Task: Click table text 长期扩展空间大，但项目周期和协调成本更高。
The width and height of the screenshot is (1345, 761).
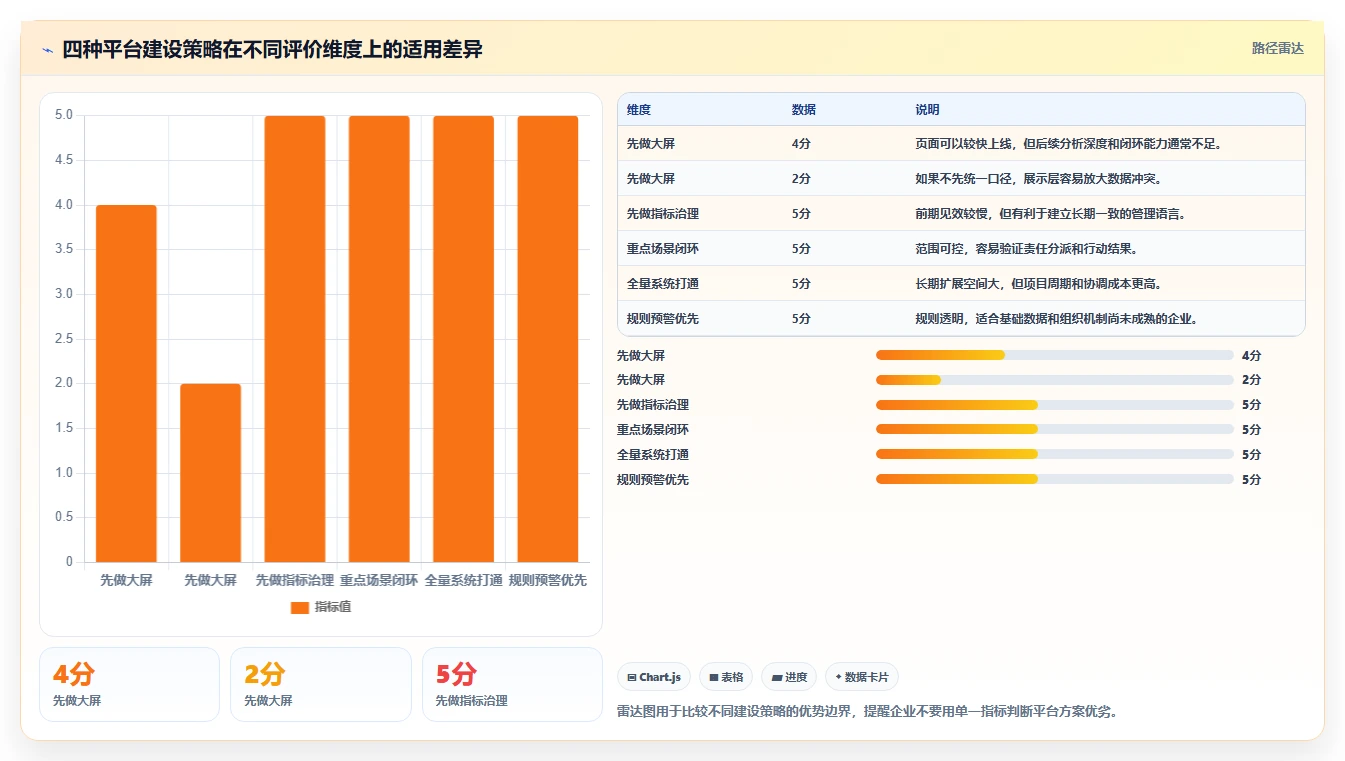Action: [x=1038, y=284]
